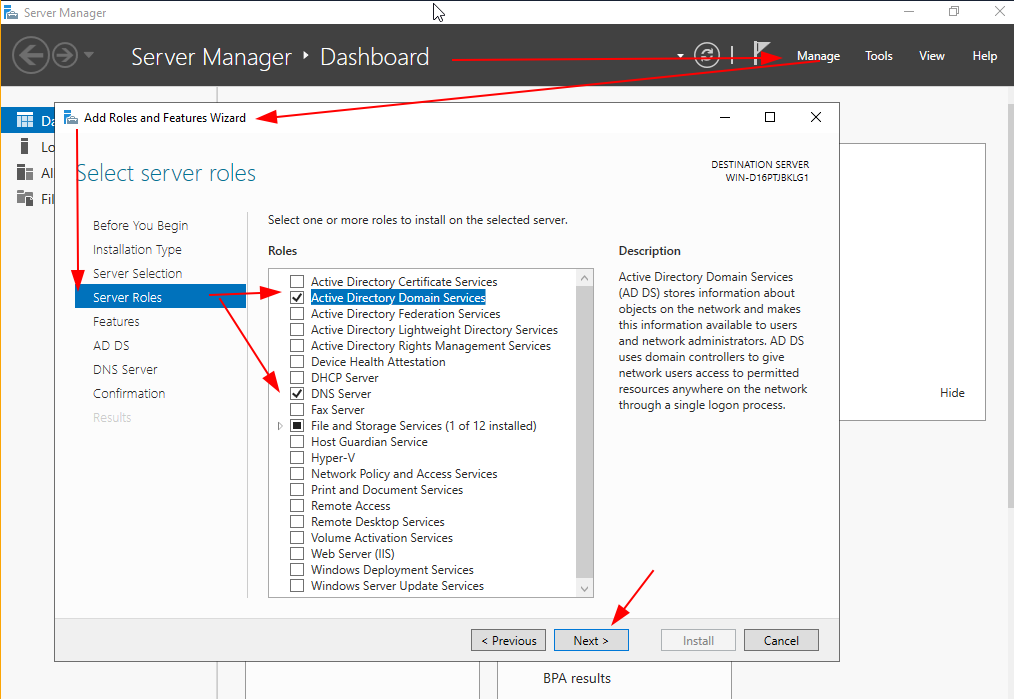Open the navigation history dropdown arrow

coord(89,55)
